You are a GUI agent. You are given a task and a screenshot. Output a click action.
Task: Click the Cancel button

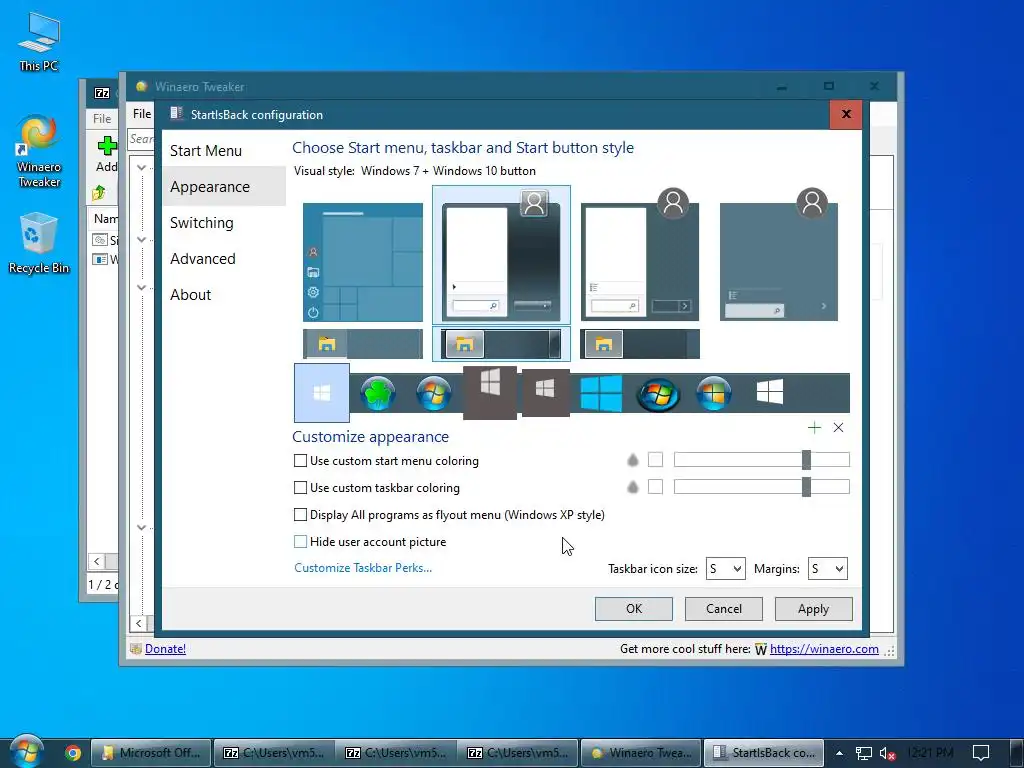724,609
